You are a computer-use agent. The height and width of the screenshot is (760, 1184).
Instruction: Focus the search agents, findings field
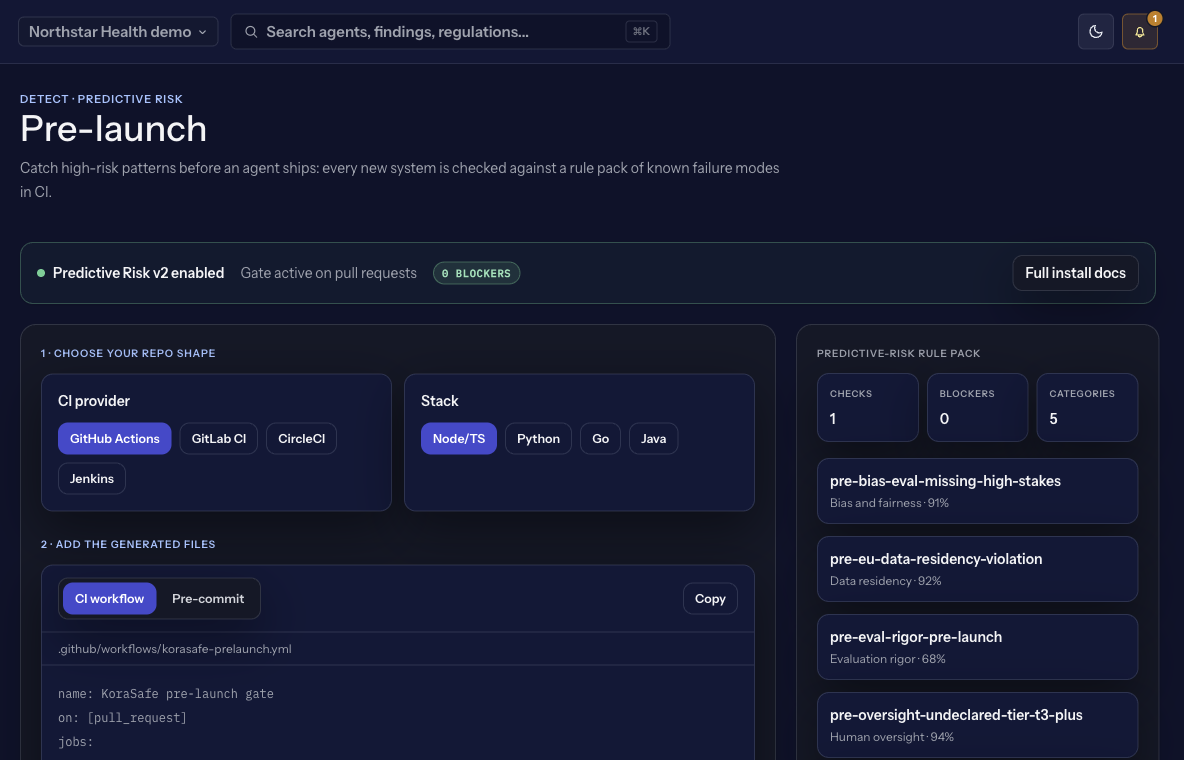pyautogui.click(x=450, y=32)
